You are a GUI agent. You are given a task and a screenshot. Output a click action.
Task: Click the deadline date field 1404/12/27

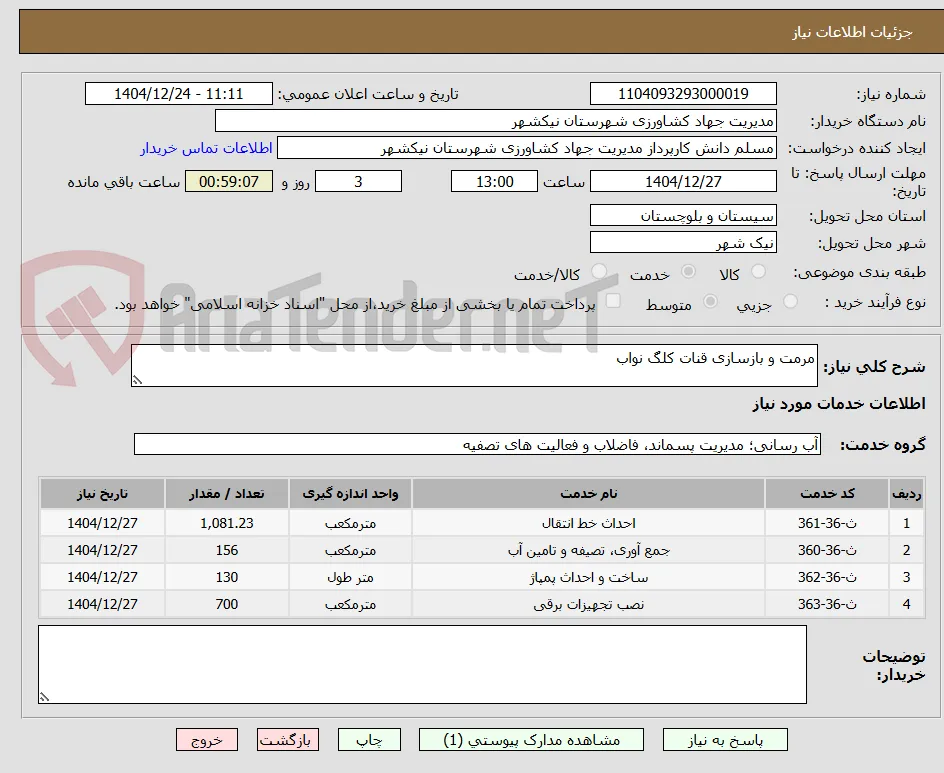[x=683, y=181]
